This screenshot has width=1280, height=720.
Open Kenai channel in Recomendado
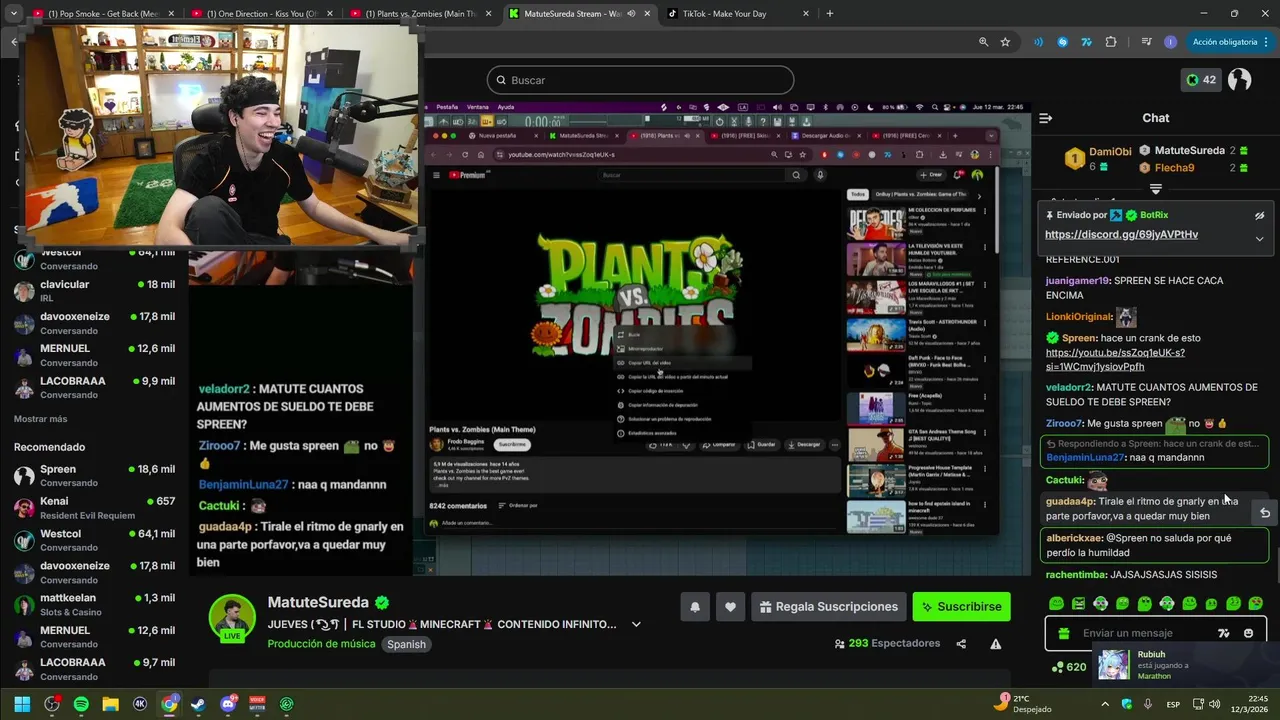click(x=94, y=507)
